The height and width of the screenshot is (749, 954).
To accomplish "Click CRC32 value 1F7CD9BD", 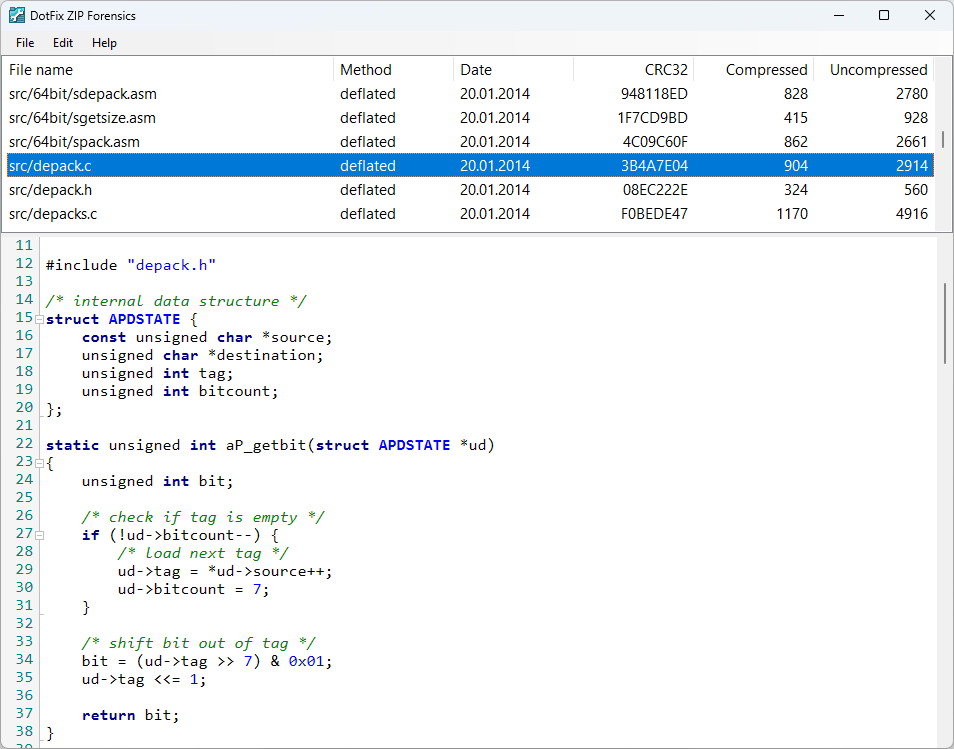I will (653, 118).
